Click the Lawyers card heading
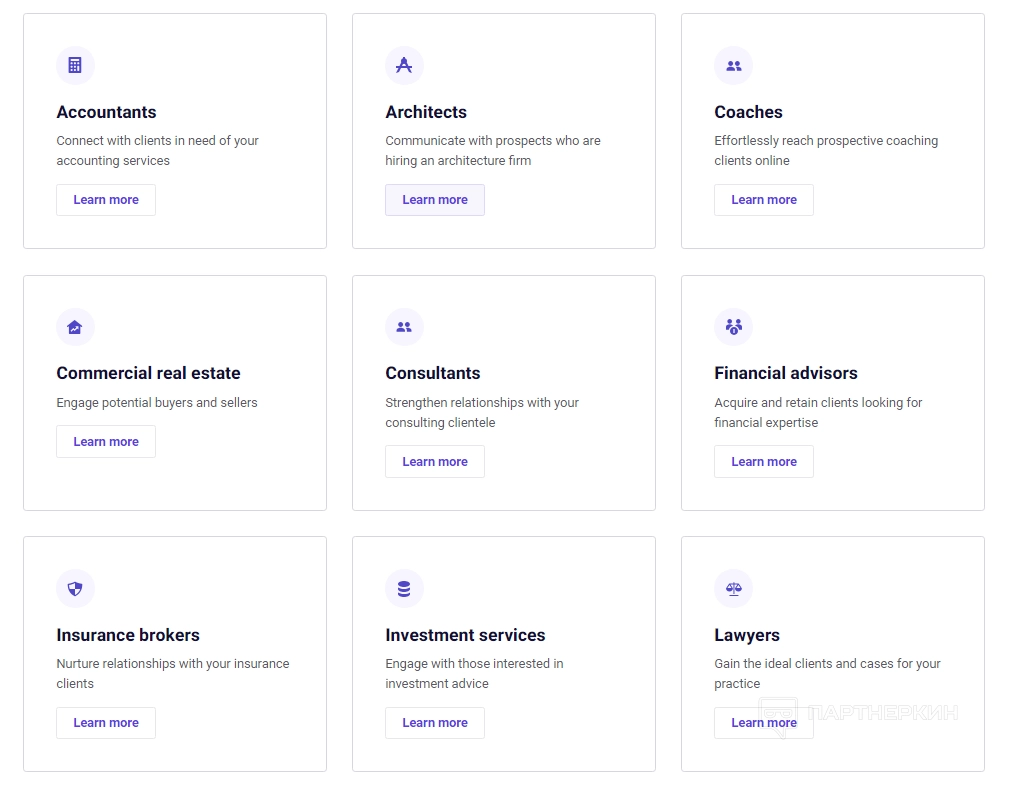Screen dimensions: 1009x791 747,635
